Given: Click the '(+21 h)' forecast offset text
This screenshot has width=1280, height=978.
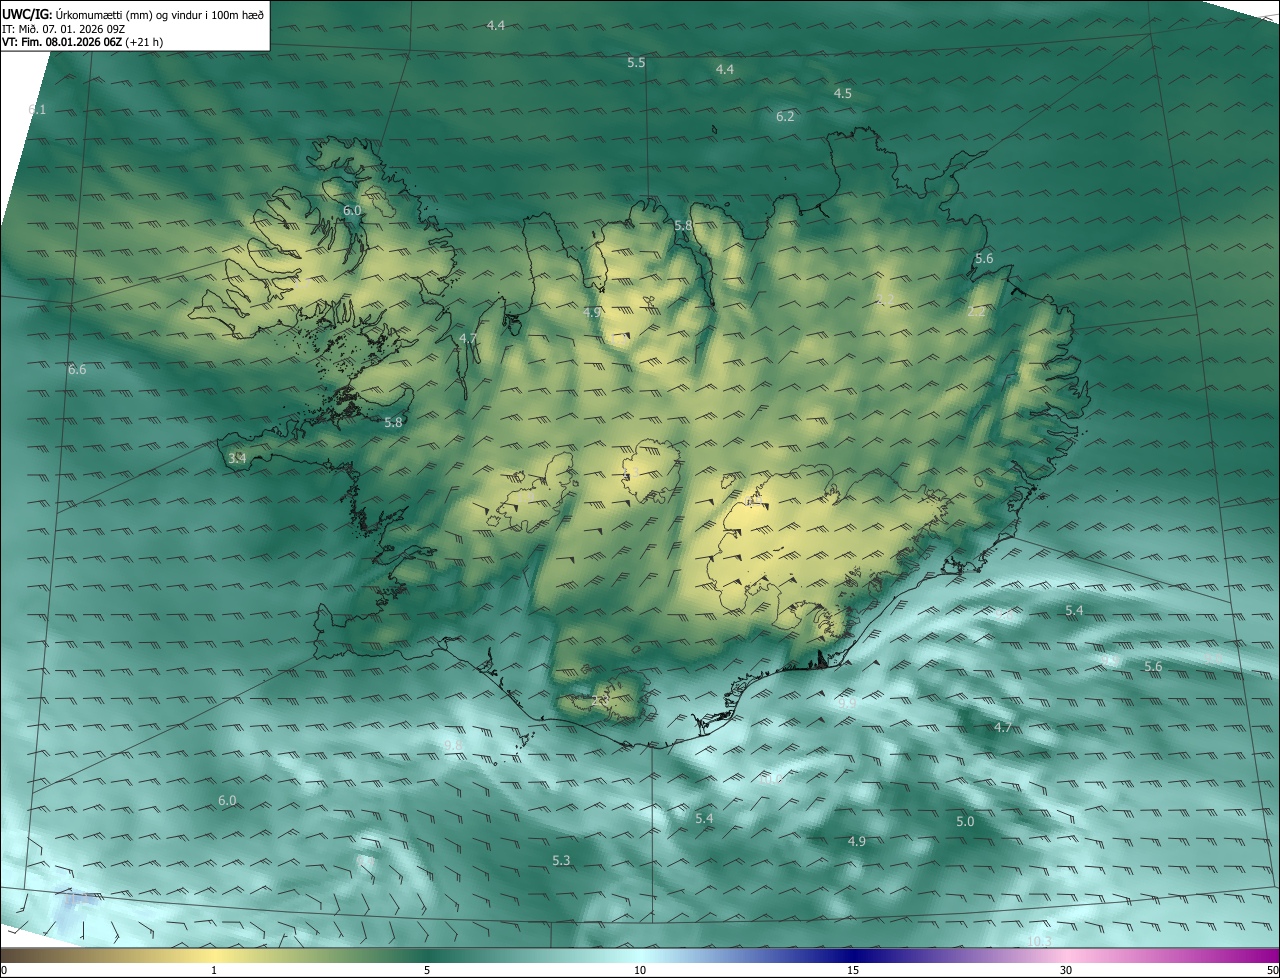Looking at the screenshot, I should click(x=145, y=42).
